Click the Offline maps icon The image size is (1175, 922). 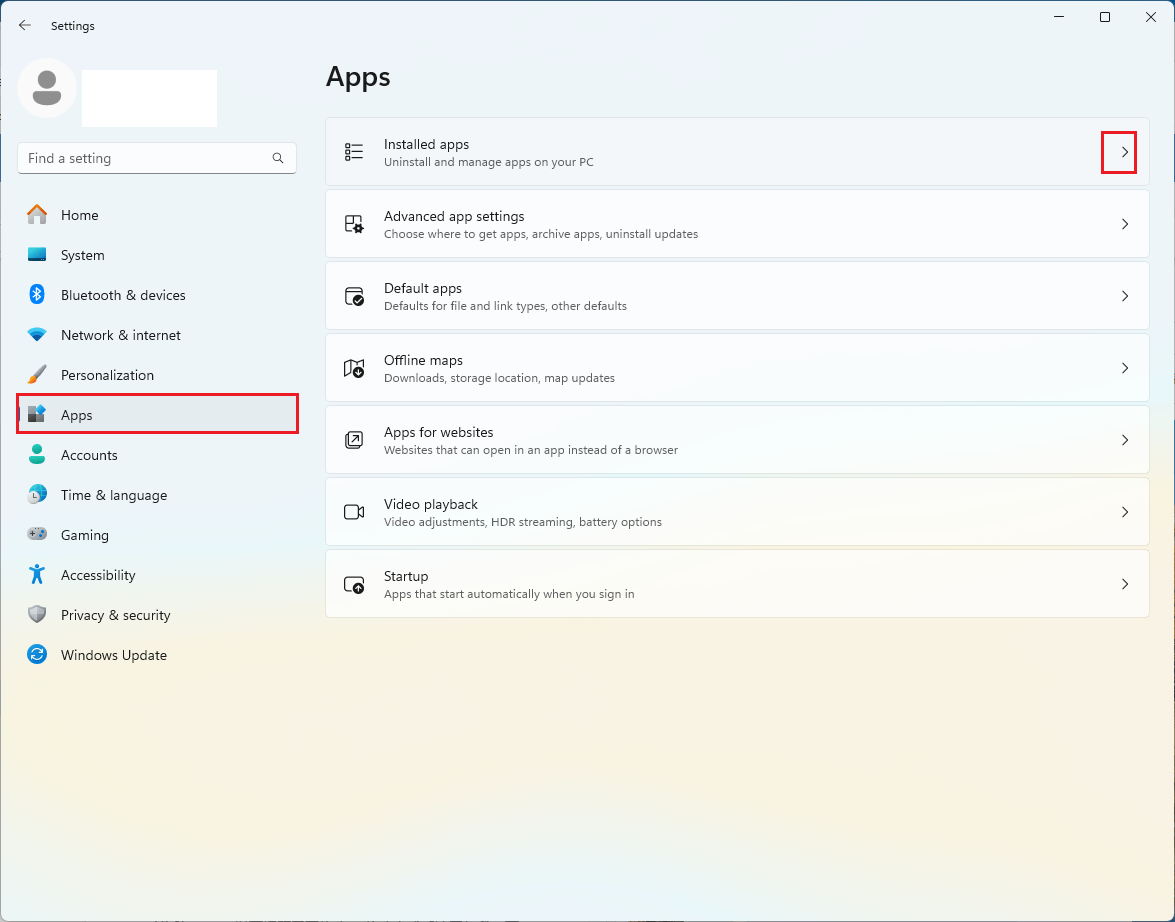coord(354,368)
